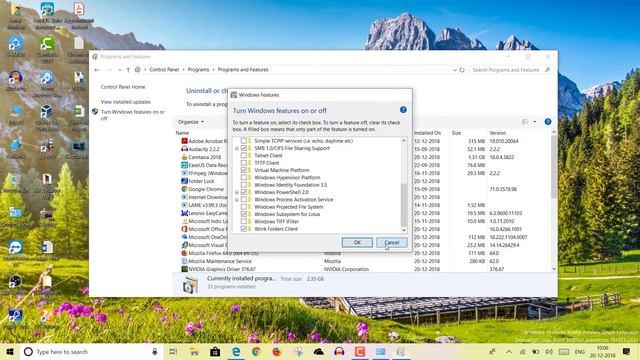
Task: Click the magnifier in Search Programs and Features
Action: click(547, 70)
